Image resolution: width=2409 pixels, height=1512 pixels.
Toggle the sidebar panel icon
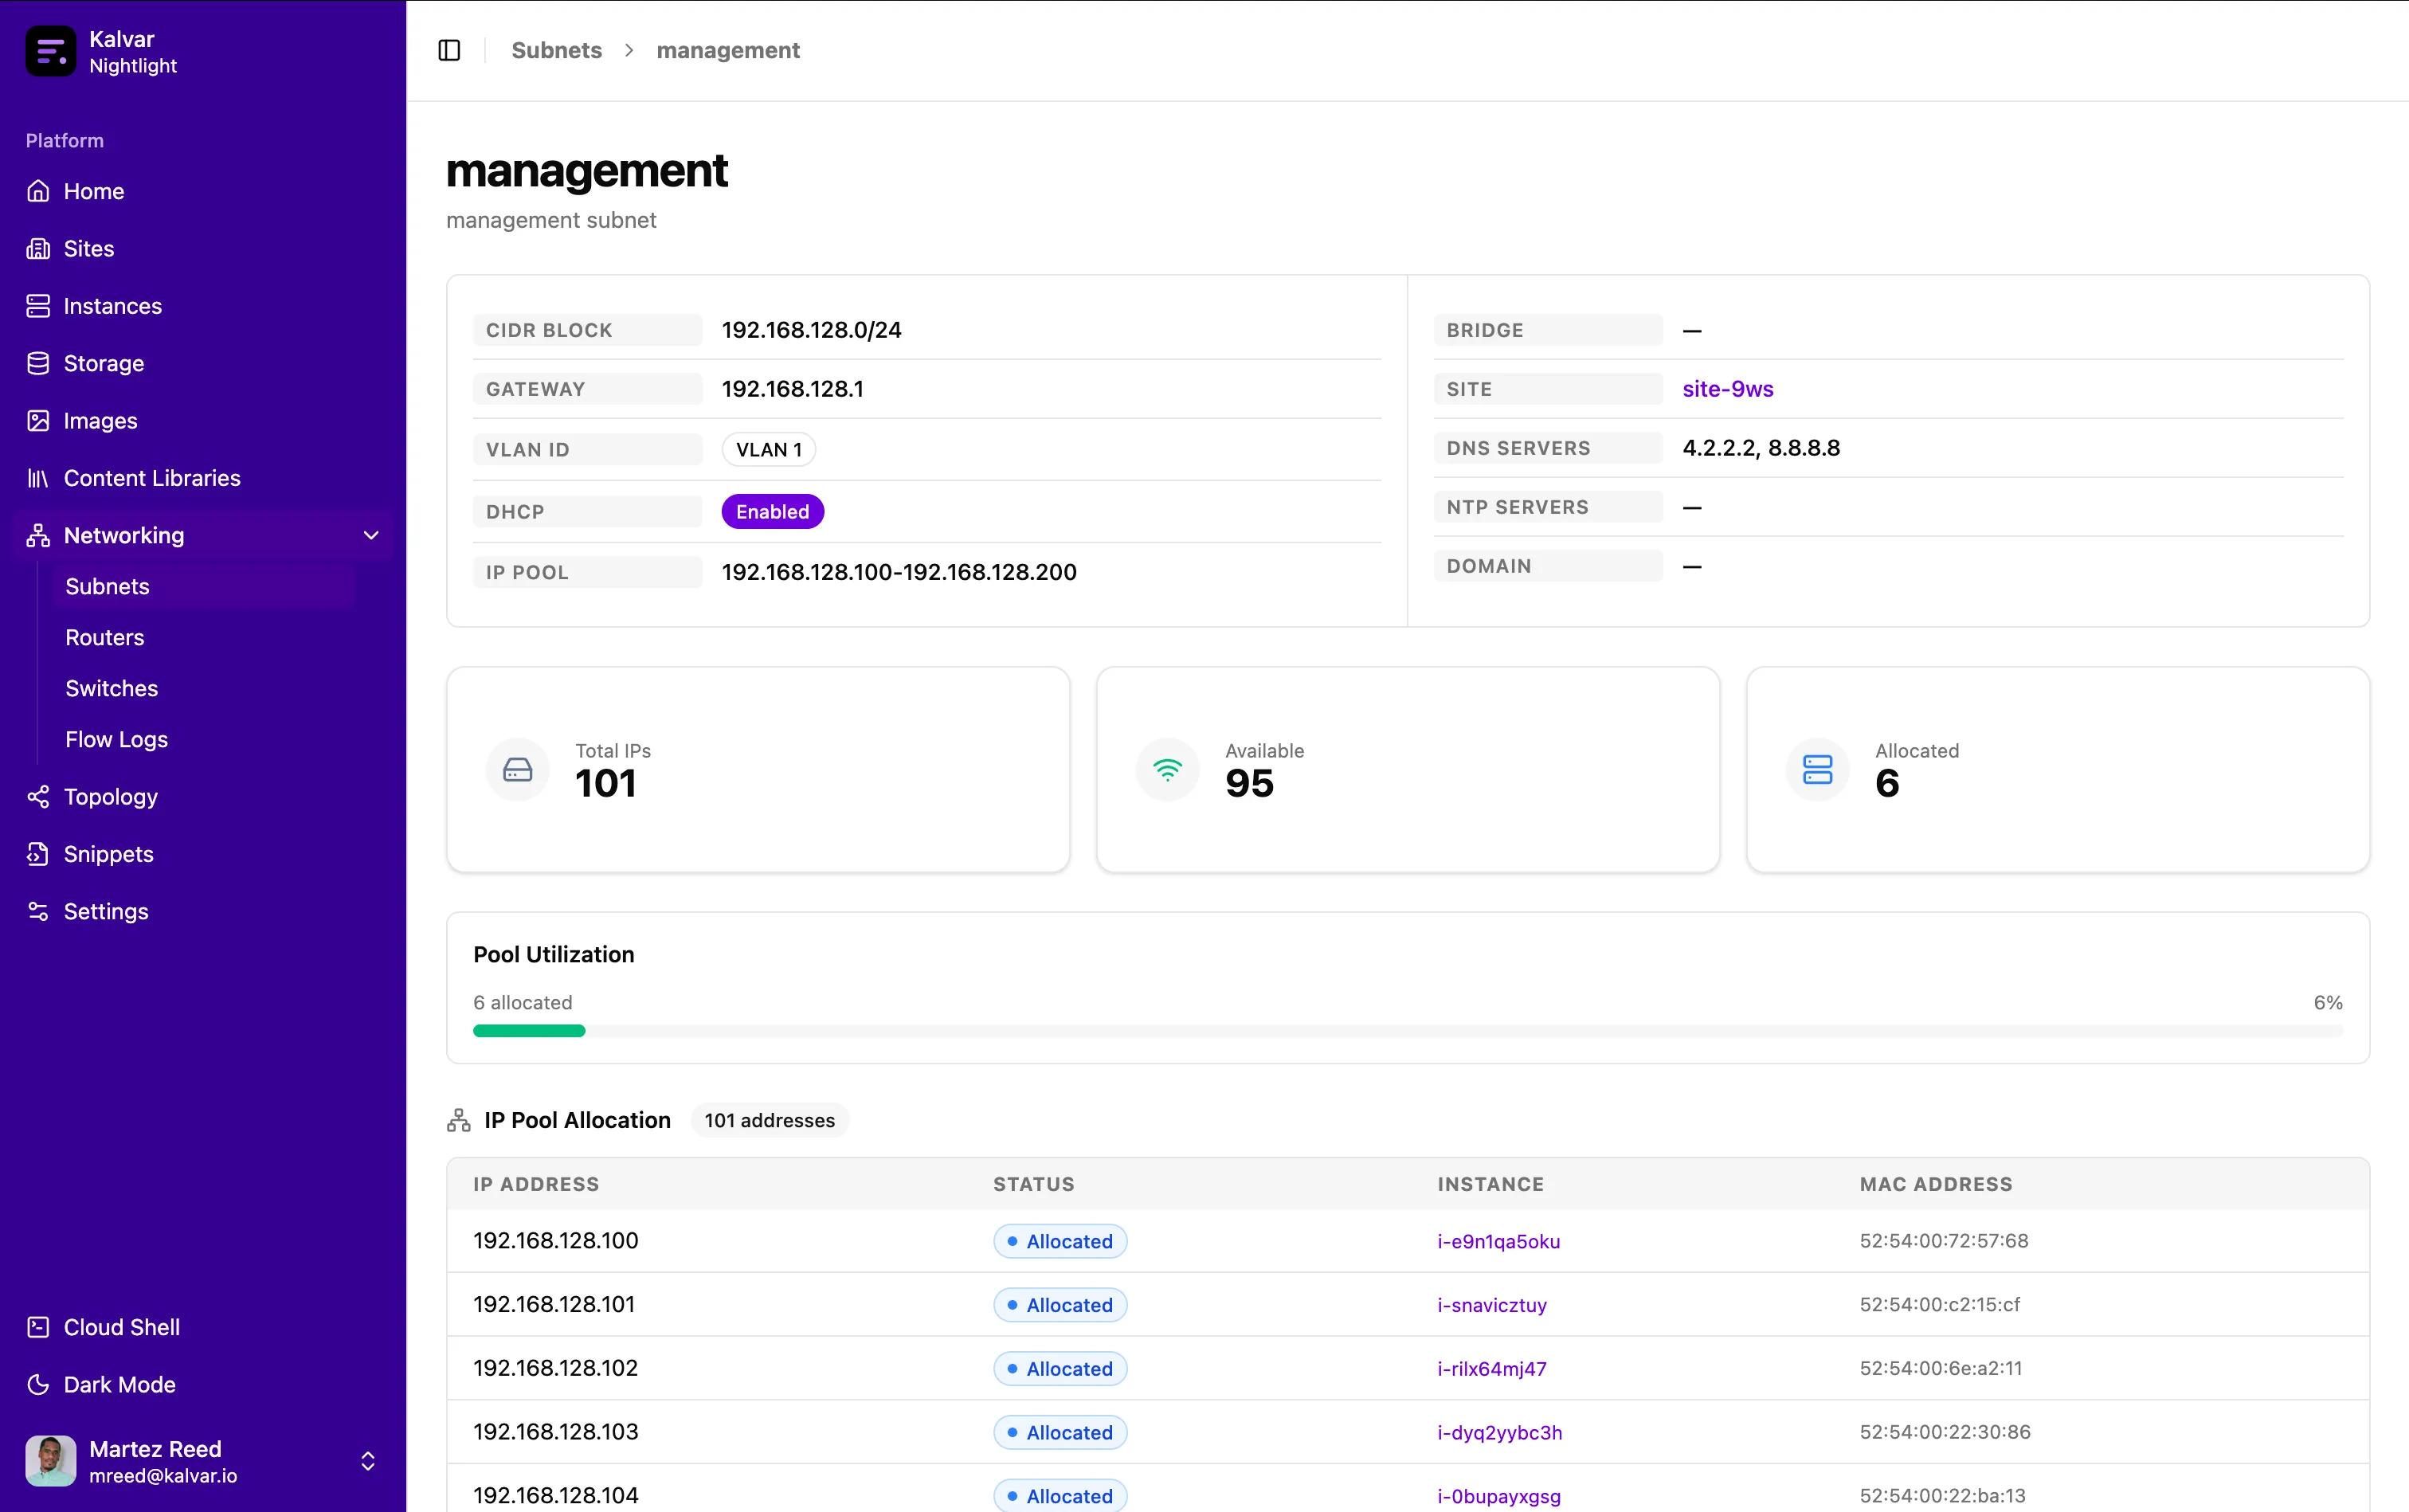[449, 50]
